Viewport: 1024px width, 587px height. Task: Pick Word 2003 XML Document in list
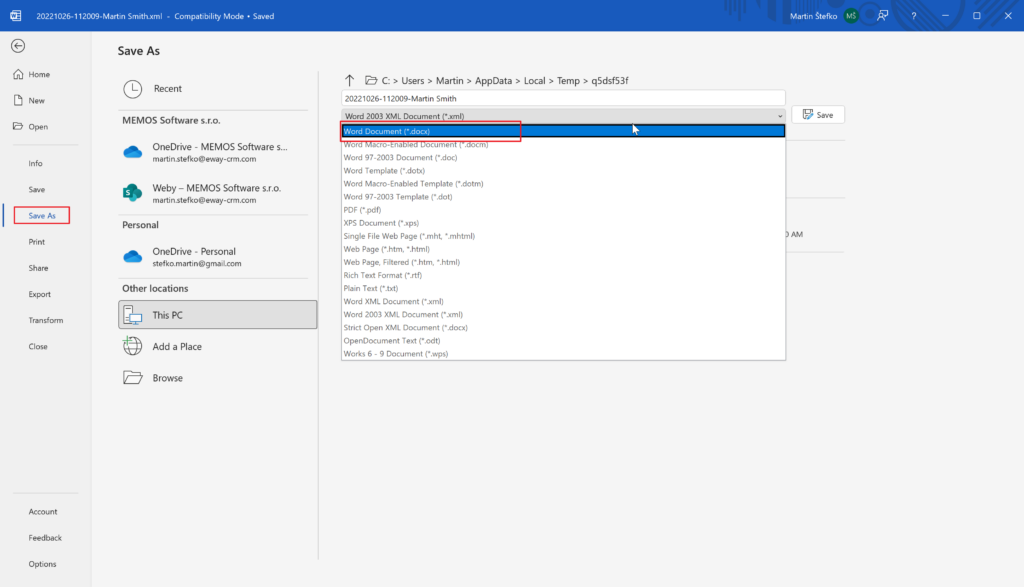tap(563, 314)
